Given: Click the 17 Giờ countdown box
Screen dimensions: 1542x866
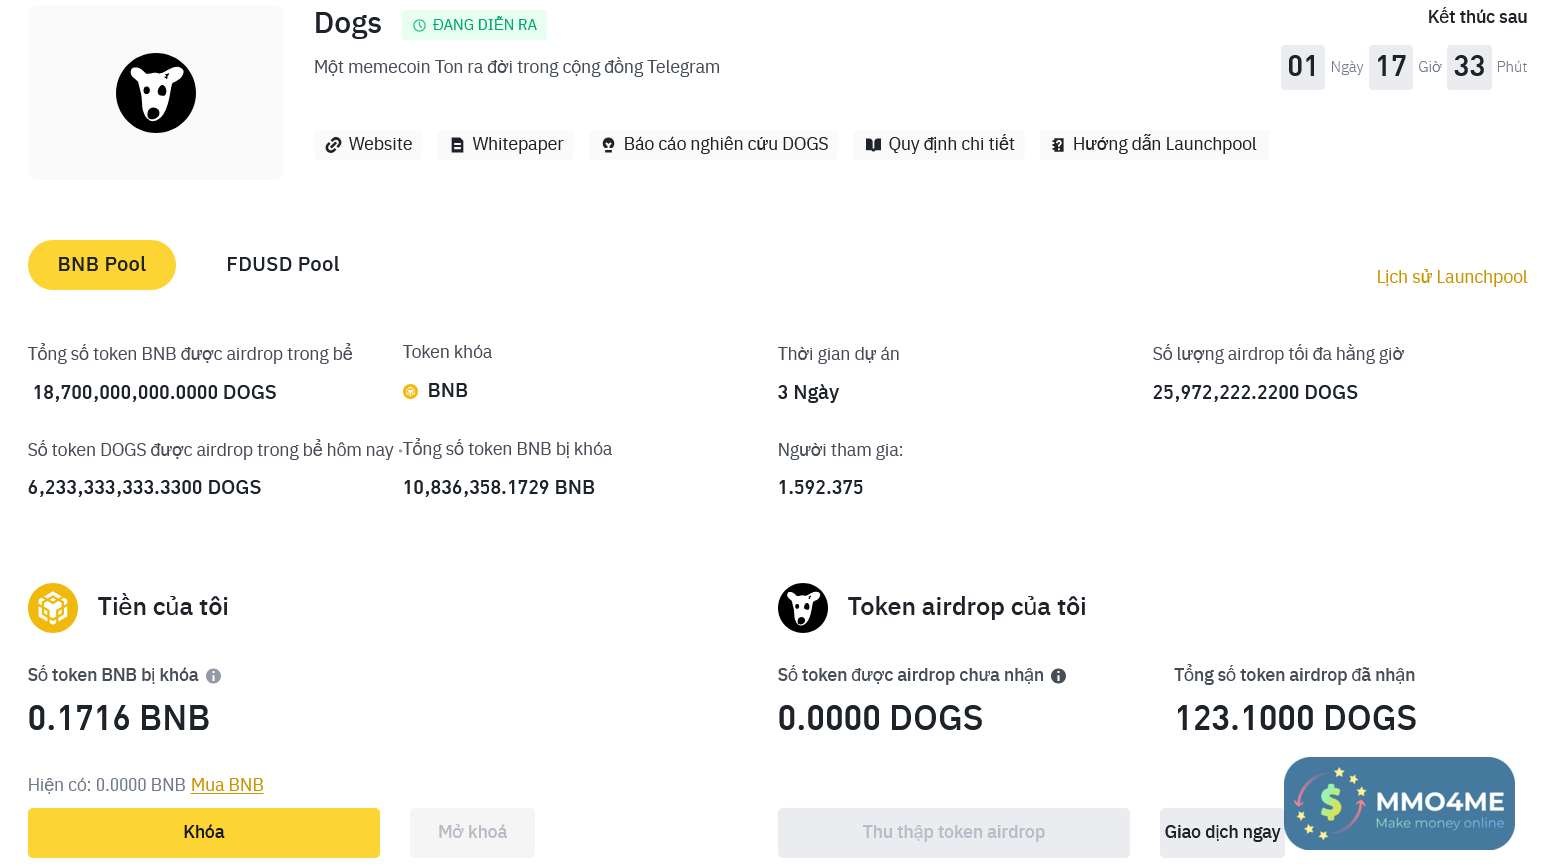Looking at the screenshot, I should point(1391,67).
